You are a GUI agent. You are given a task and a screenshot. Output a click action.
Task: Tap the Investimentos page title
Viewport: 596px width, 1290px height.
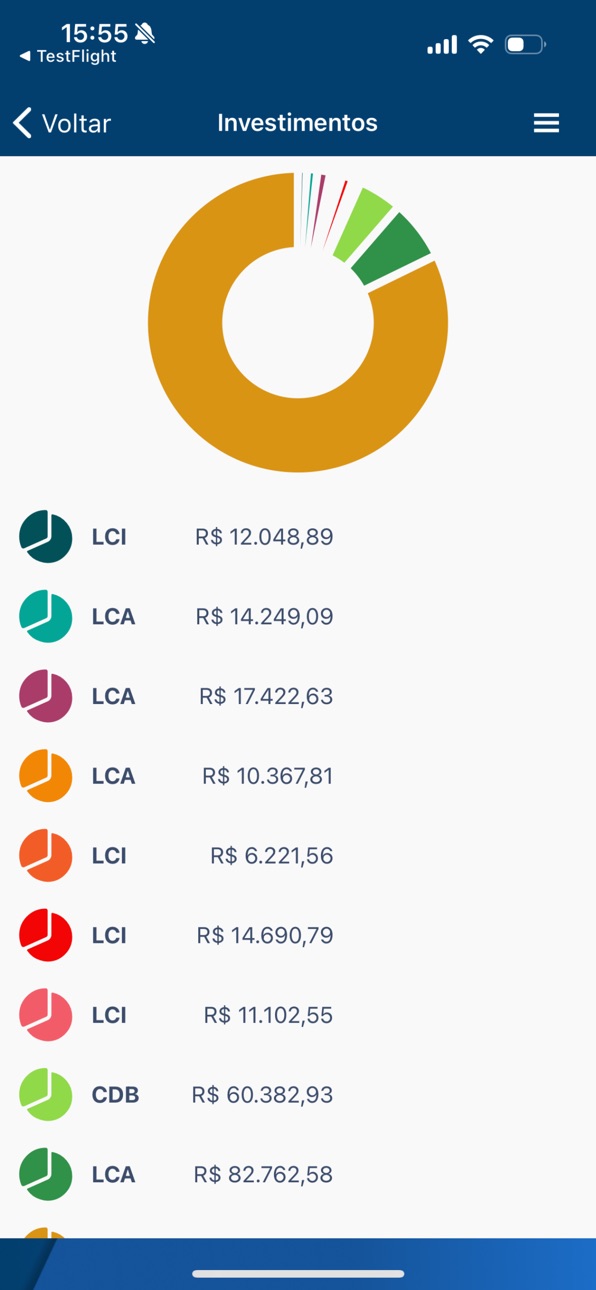tap(297, 123)
